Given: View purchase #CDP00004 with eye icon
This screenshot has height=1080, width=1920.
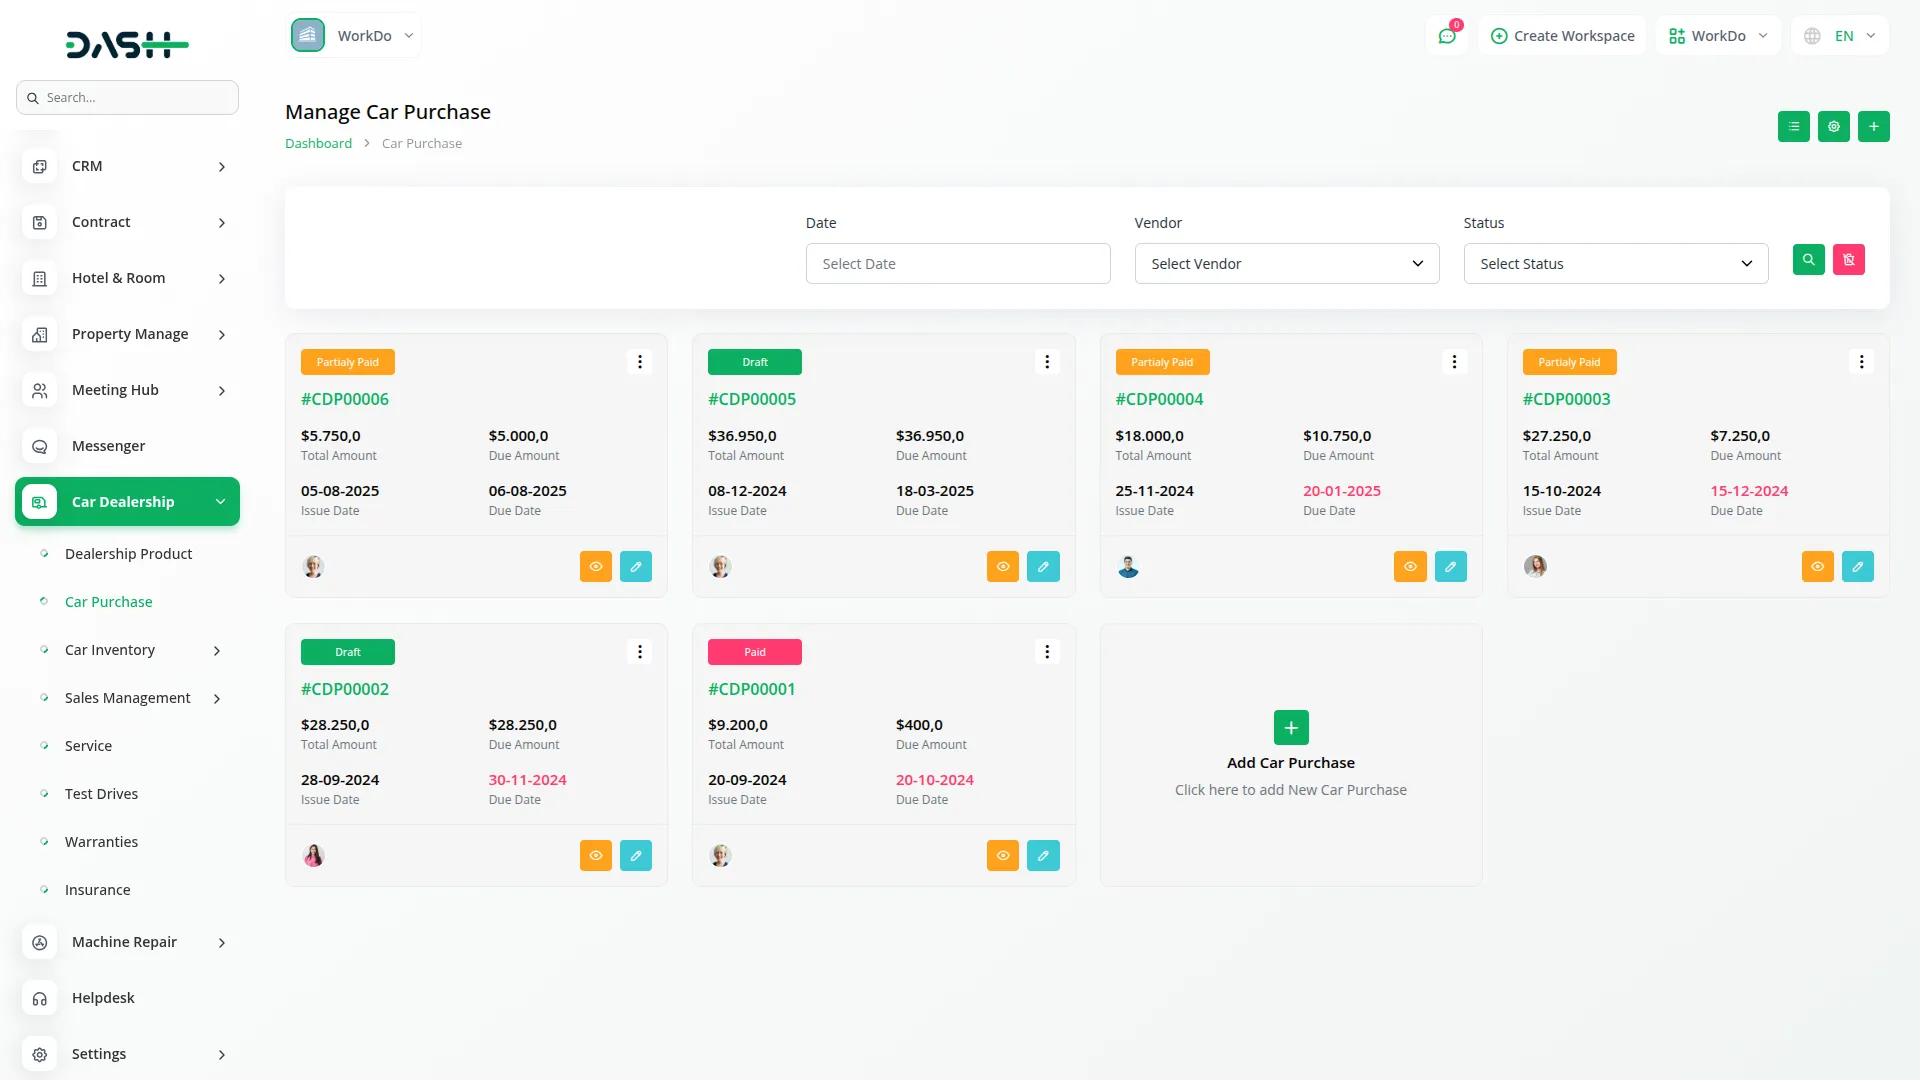Looking at the screenshot, I should (x=1410, y=567).
